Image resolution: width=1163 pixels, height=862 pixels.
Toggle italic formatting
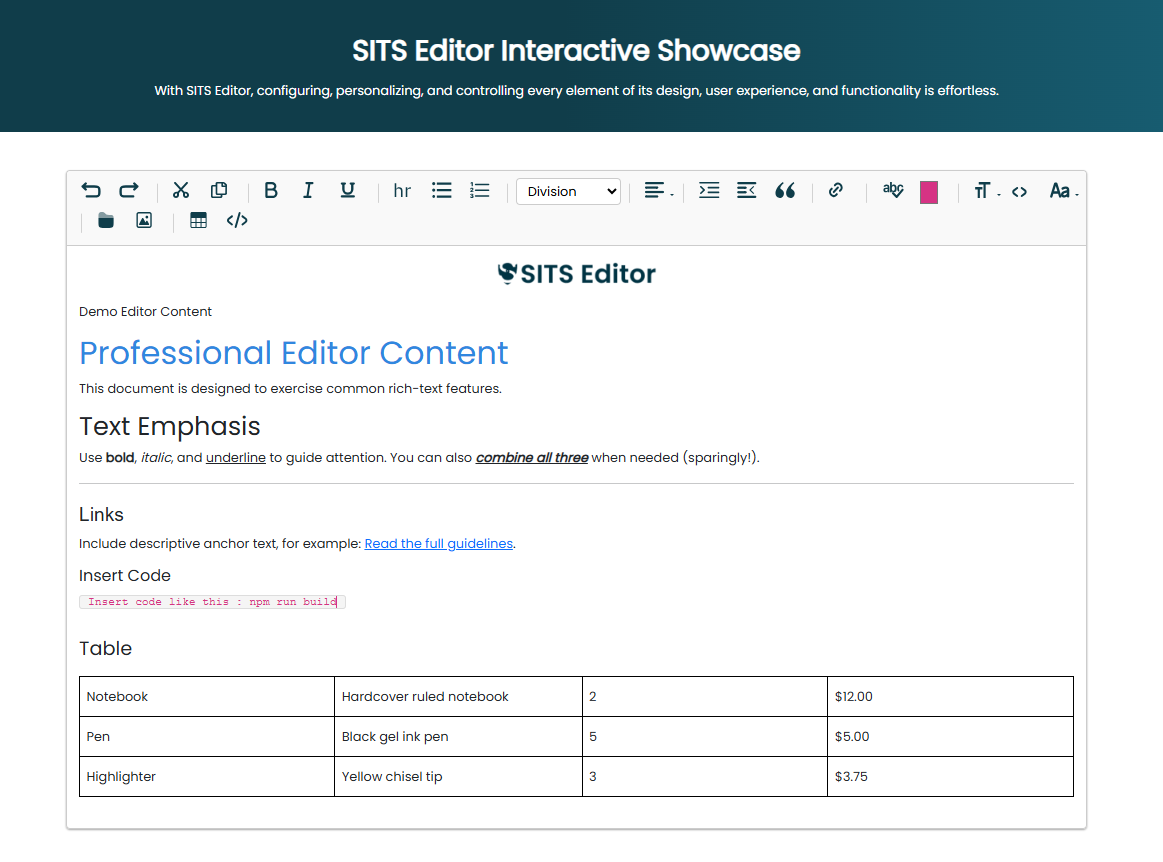coord(308,191)
